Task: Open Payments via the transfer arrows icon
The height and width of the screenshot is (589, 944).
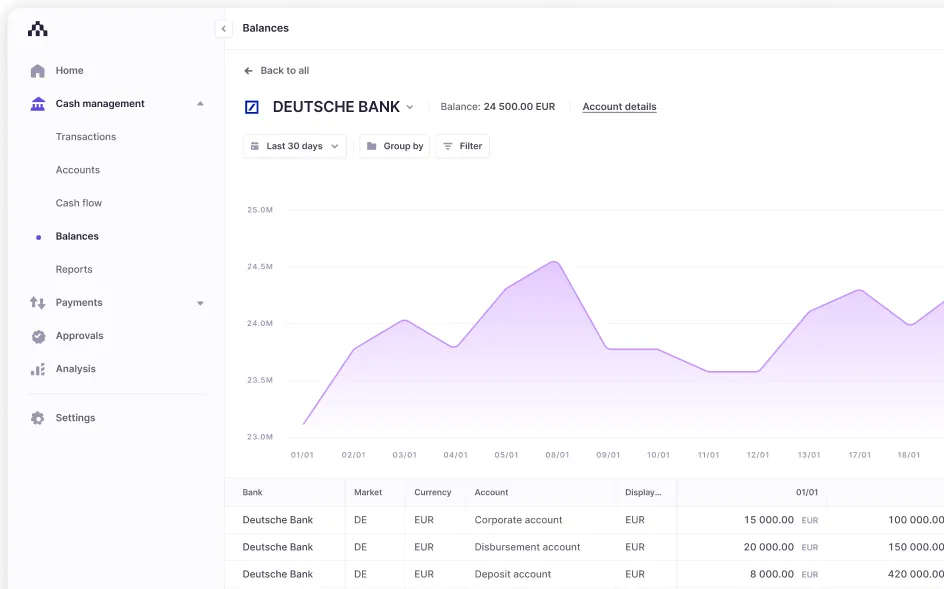Action: 35,302
